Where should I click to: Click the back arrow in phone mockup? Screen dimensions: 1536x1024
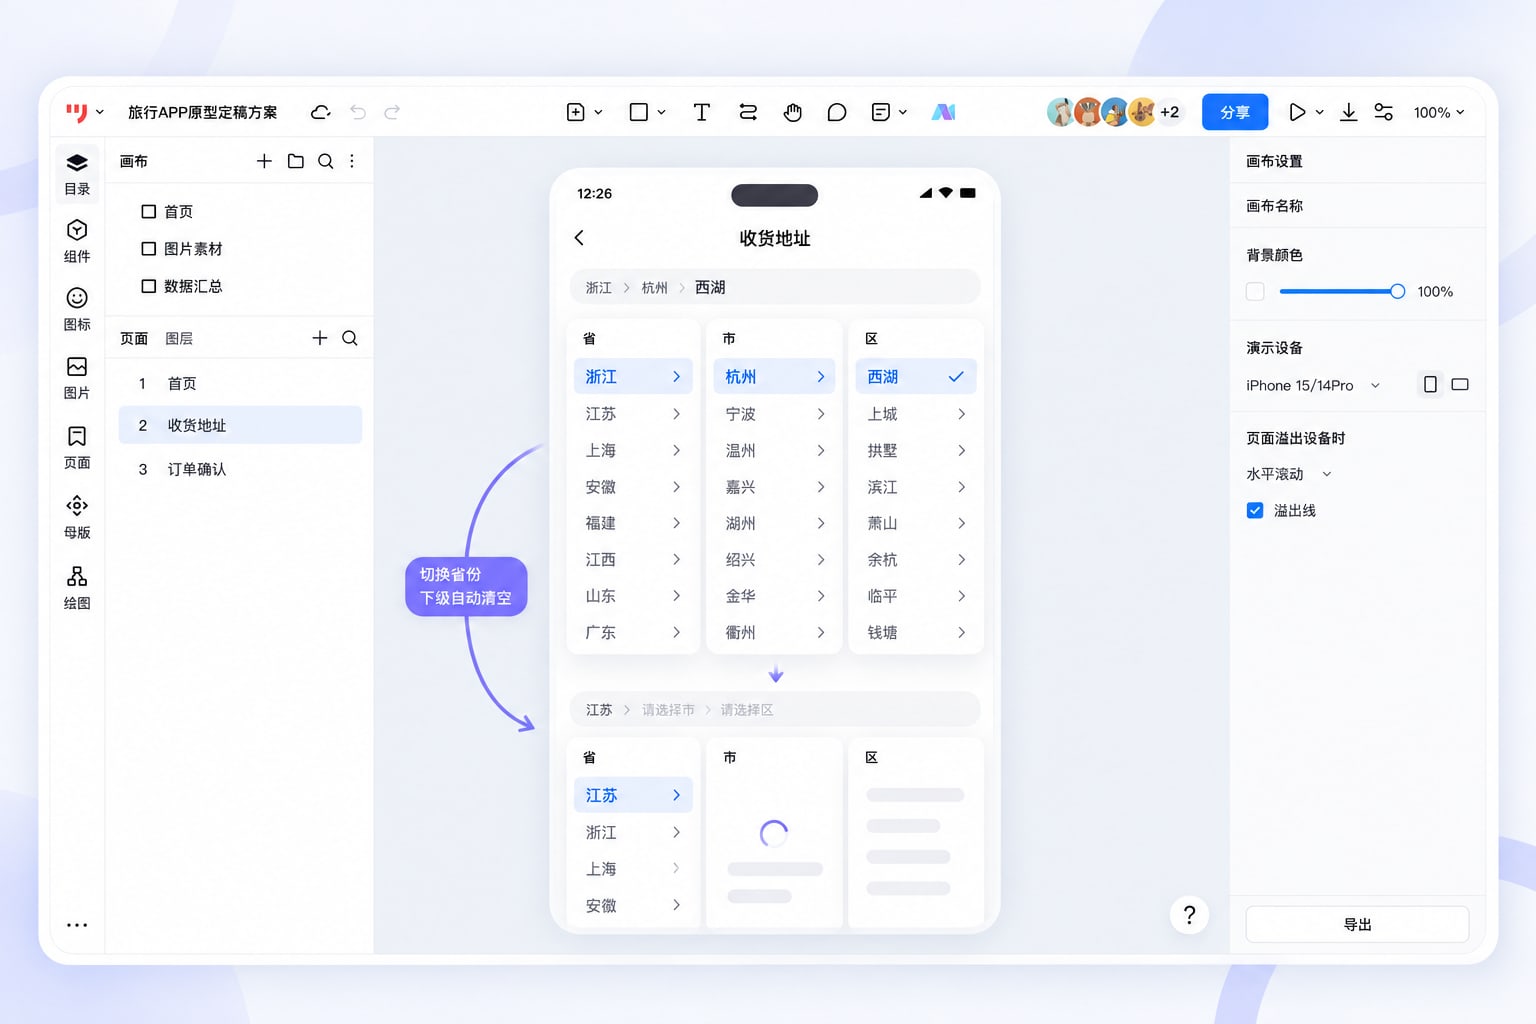coord(579,238)
